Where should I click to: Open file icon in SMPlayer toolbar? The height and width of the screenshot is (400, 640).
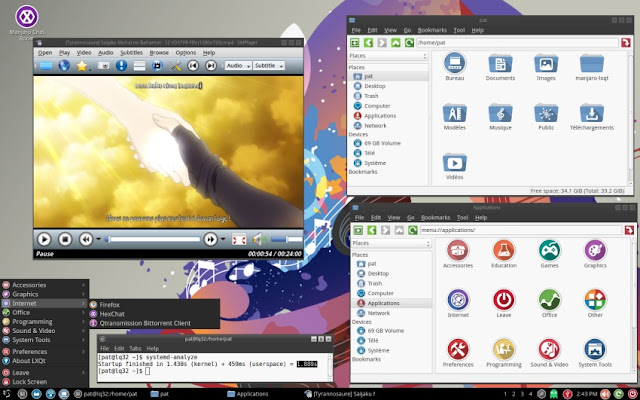(46, 66)
